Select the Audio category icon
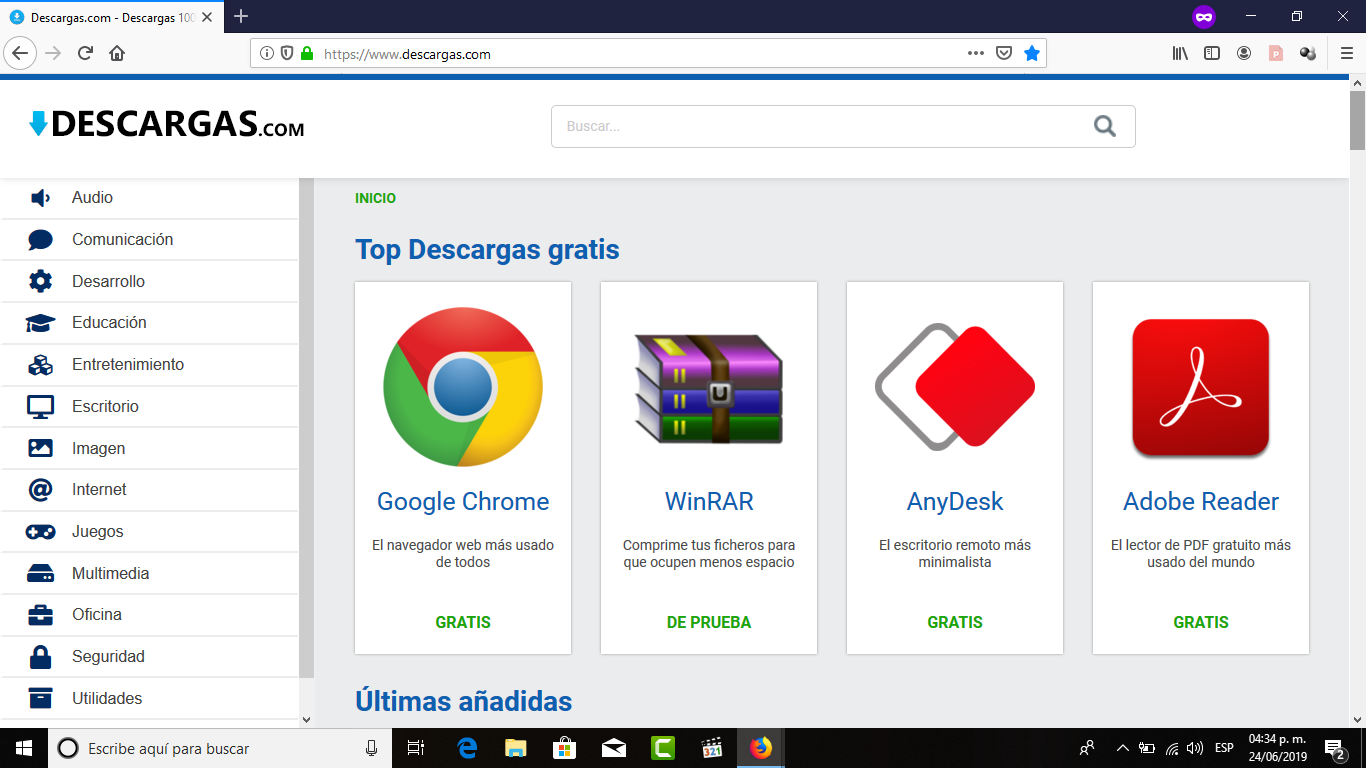 [38, 197]
